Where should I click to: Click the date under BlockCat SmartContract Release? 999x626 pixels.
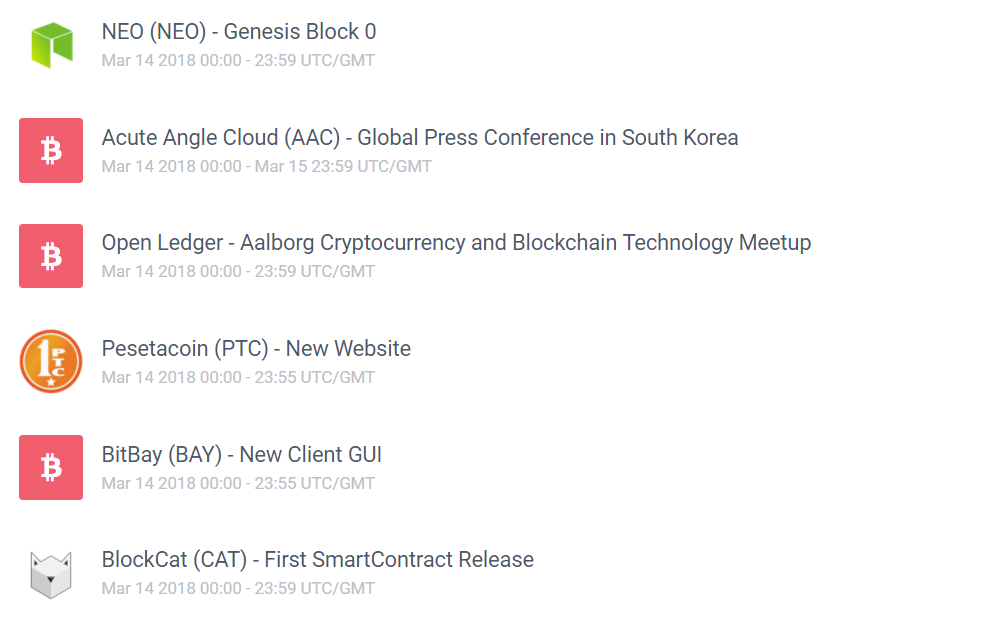tap(238, 588)
